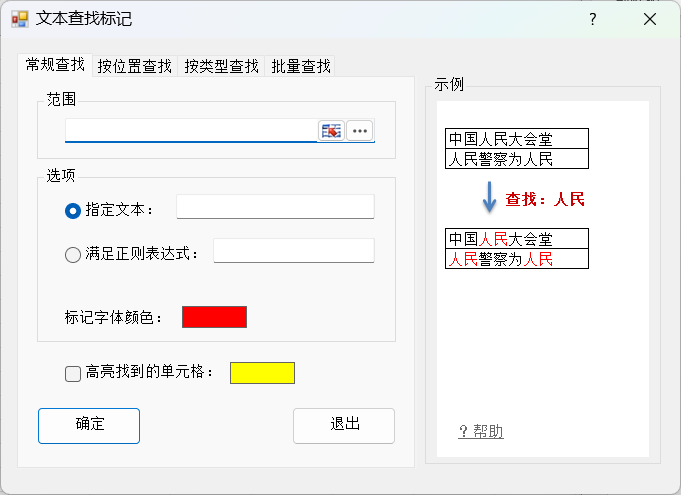This screenshot has width=681, height=495.
Task: Close the 文本查找标记 dialog
Action: pos(651,19)
